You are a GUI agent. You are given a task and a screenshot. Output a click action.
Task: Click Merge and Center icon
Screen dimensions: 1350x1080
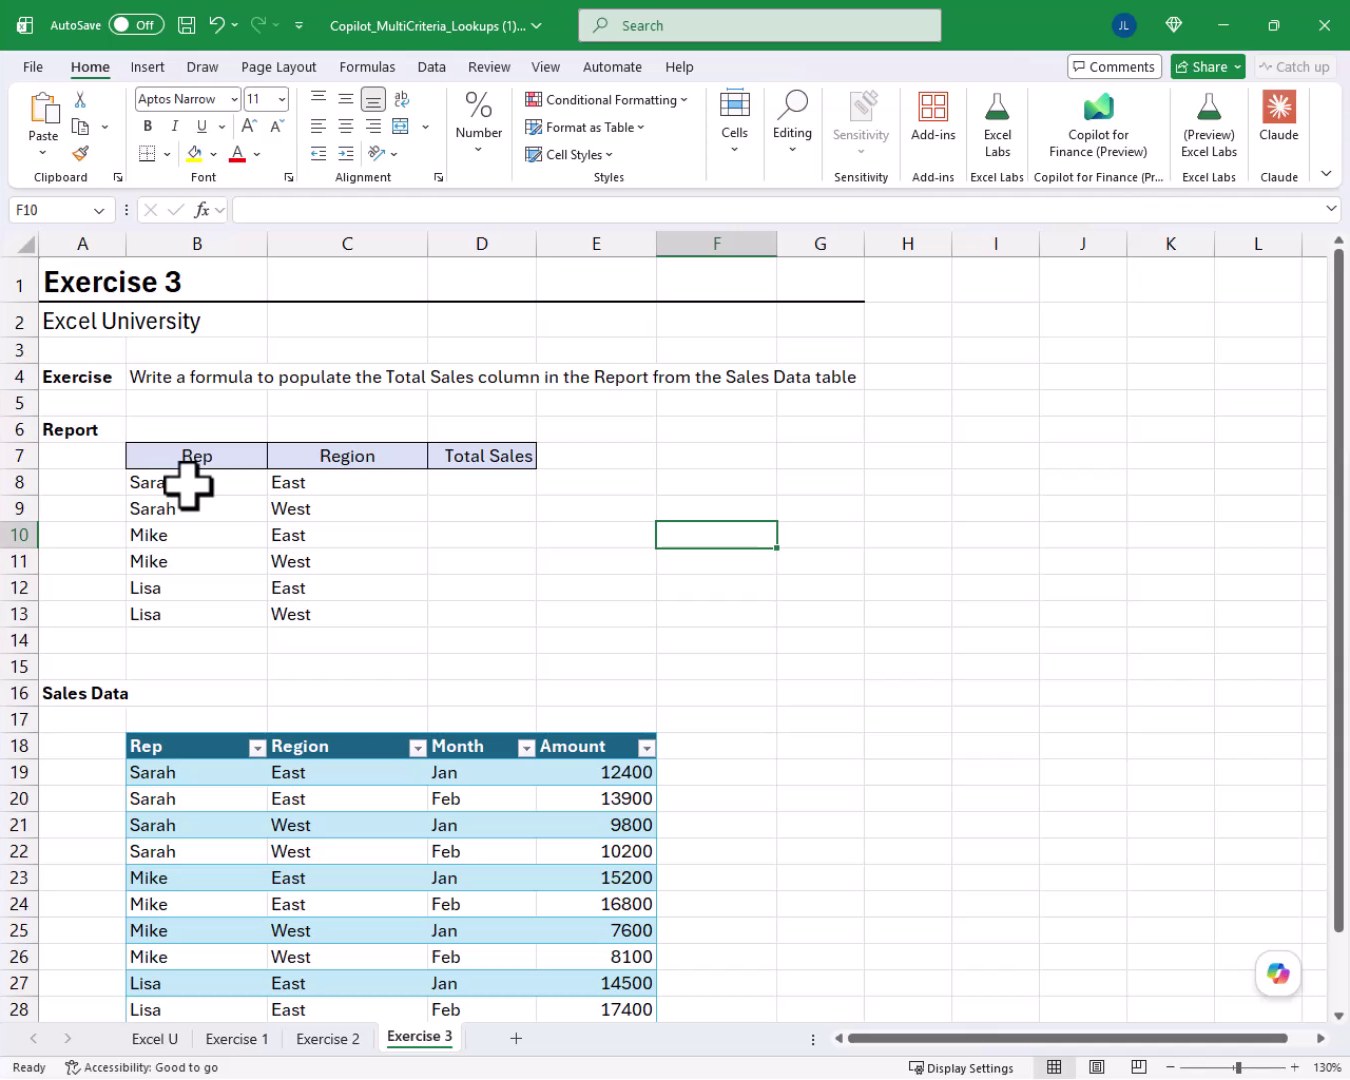(400, 126)
